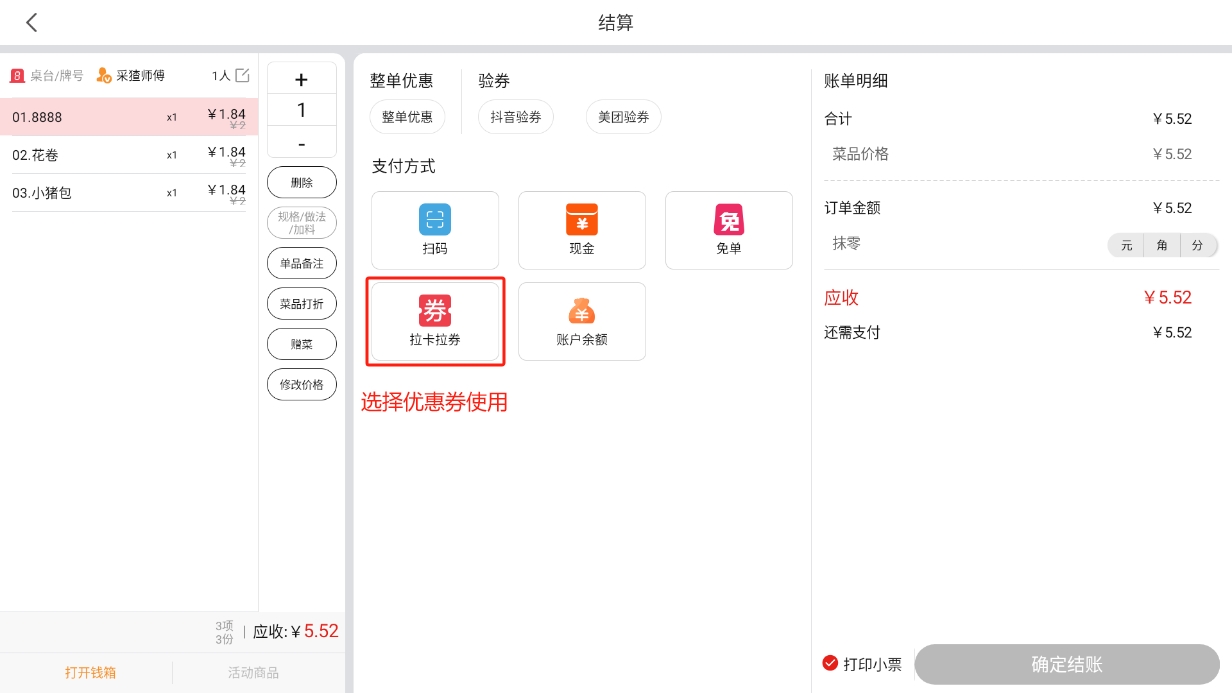1232x693 pixels.
Task: Select 角 rounding option
Action: pyautogui.click(x=1162, y=245)
